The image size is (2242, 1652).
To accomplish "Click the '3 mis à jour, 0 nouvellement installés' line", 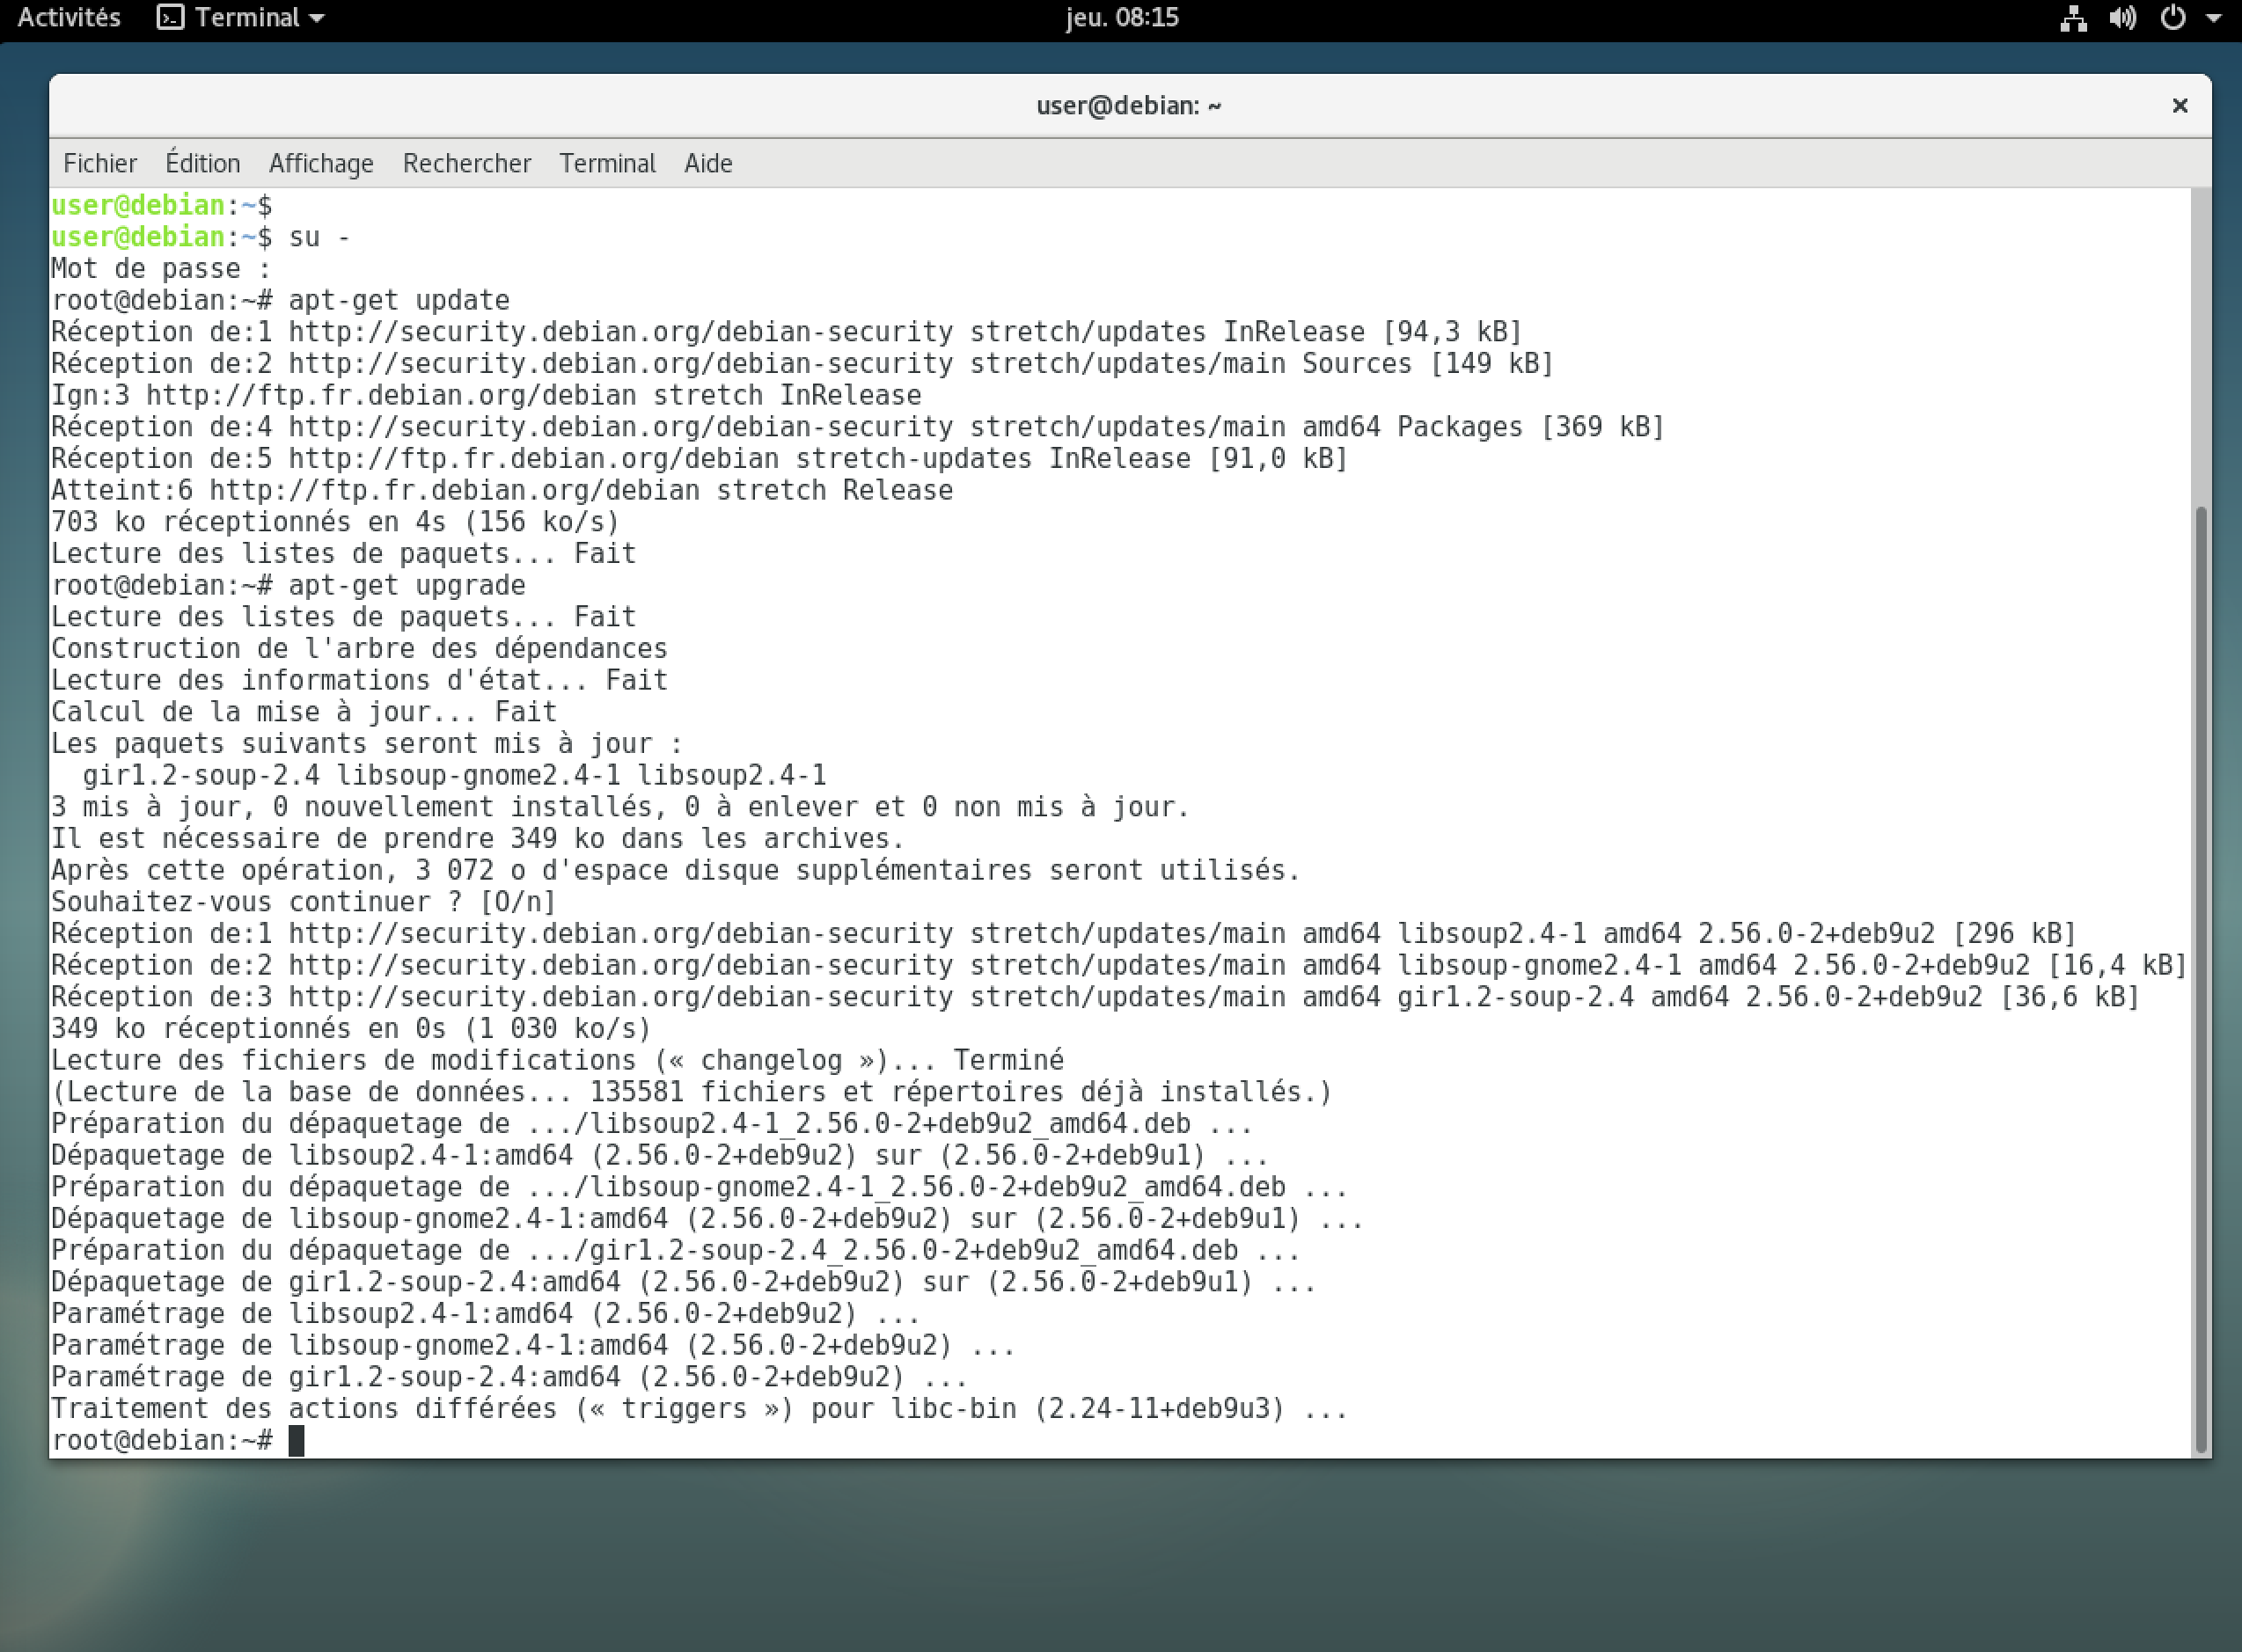I will tap(620, 807).
